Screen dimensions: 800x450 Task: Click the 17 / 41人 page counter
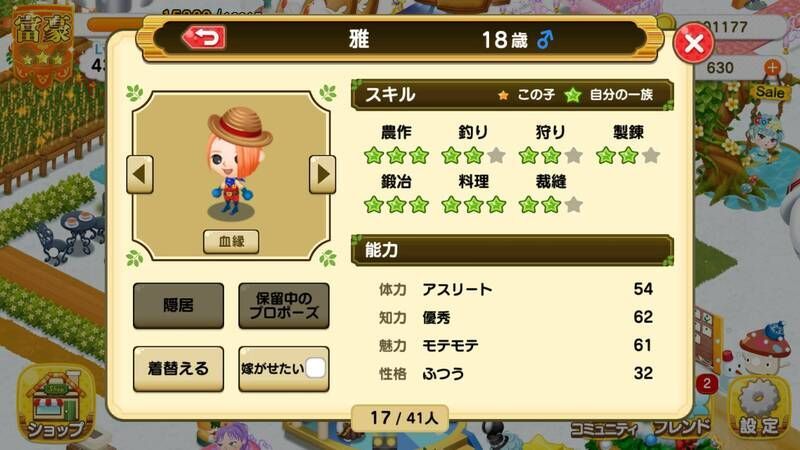tap(401, 418)
